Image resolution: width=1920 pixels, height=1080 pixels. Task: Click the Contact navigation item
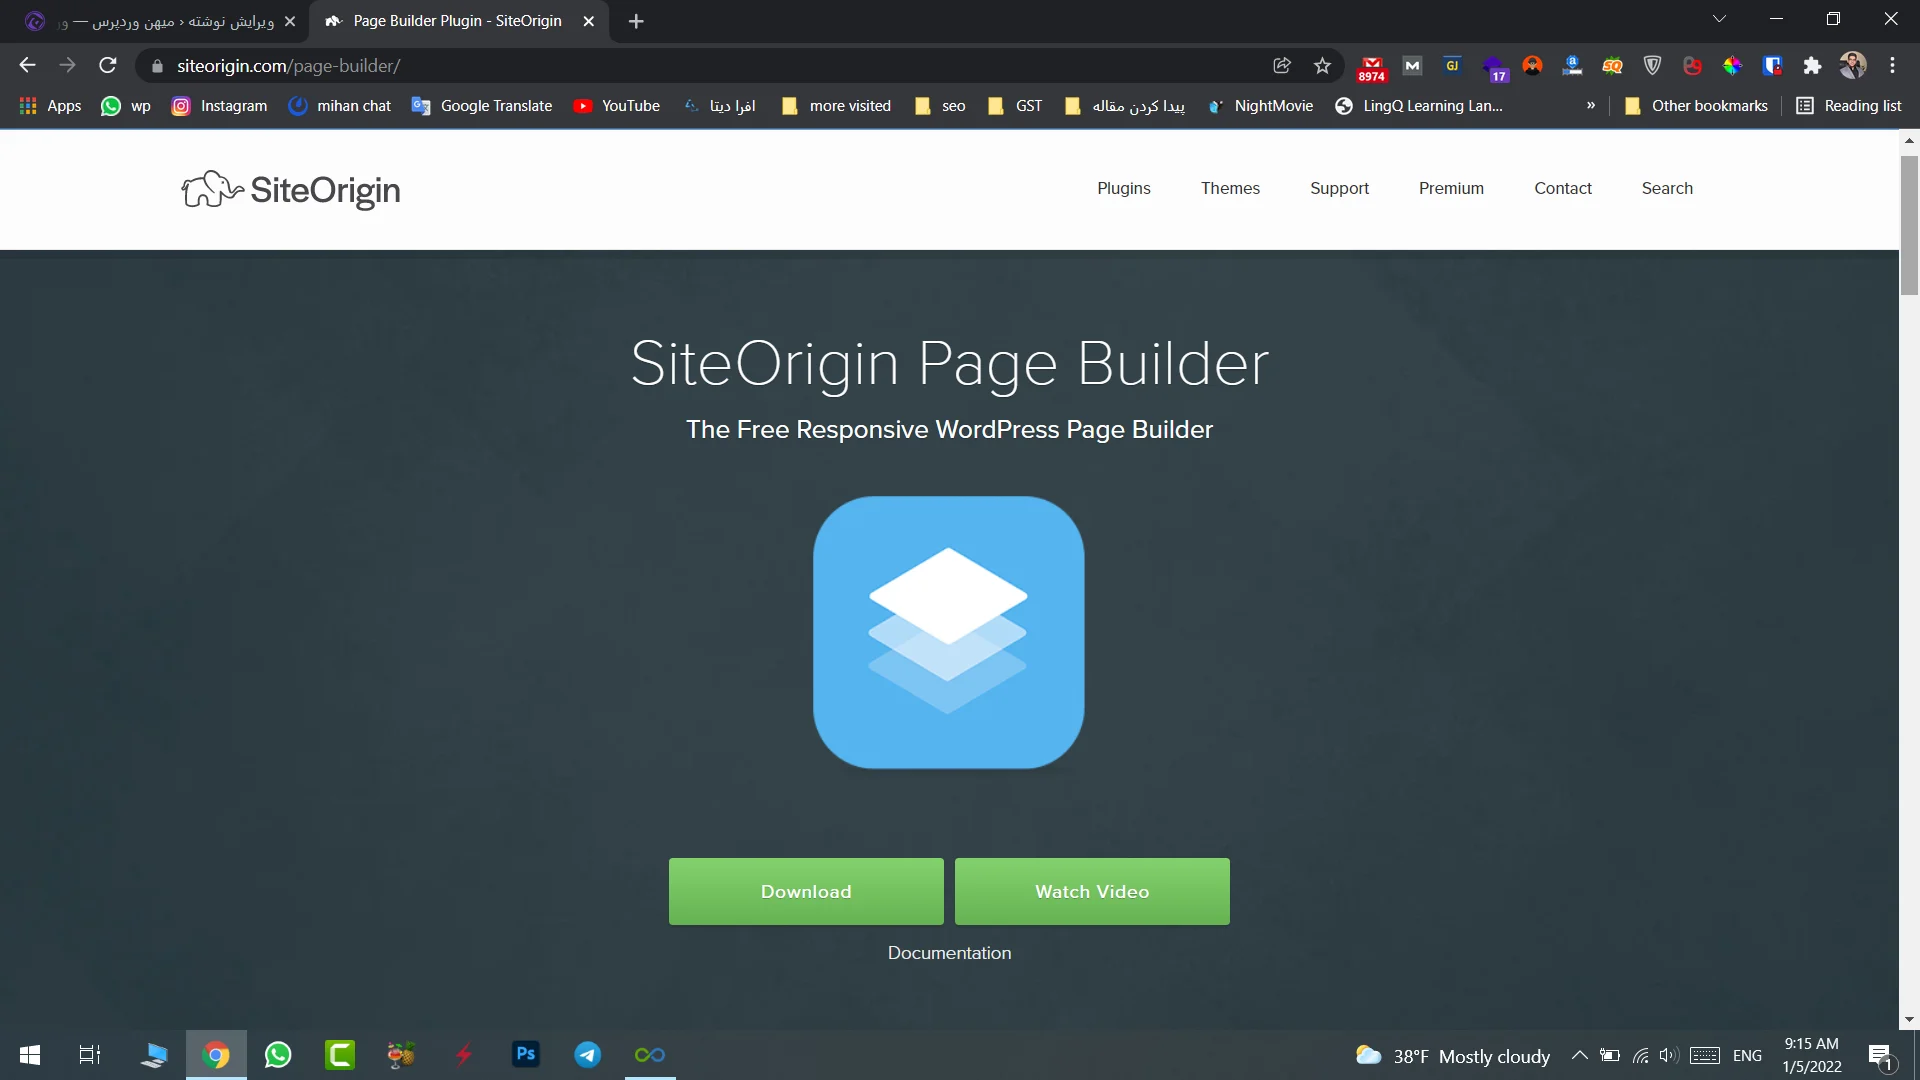[1564, 187]
